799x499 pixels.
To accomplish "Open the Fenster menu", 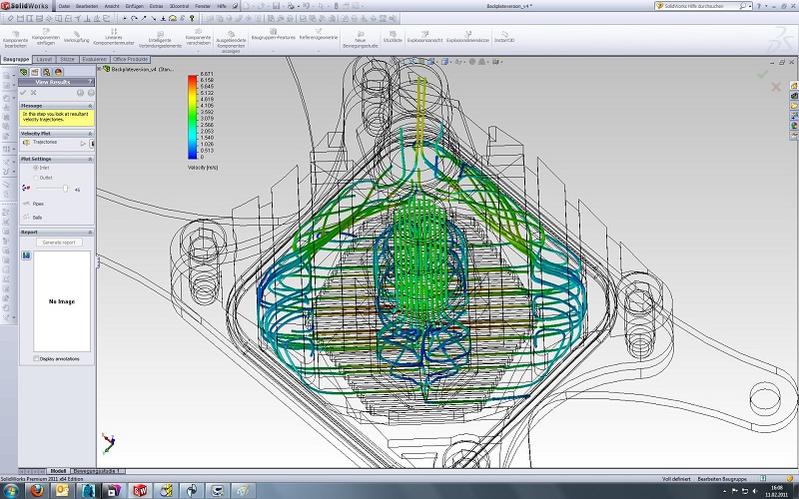I will point(203,6).
